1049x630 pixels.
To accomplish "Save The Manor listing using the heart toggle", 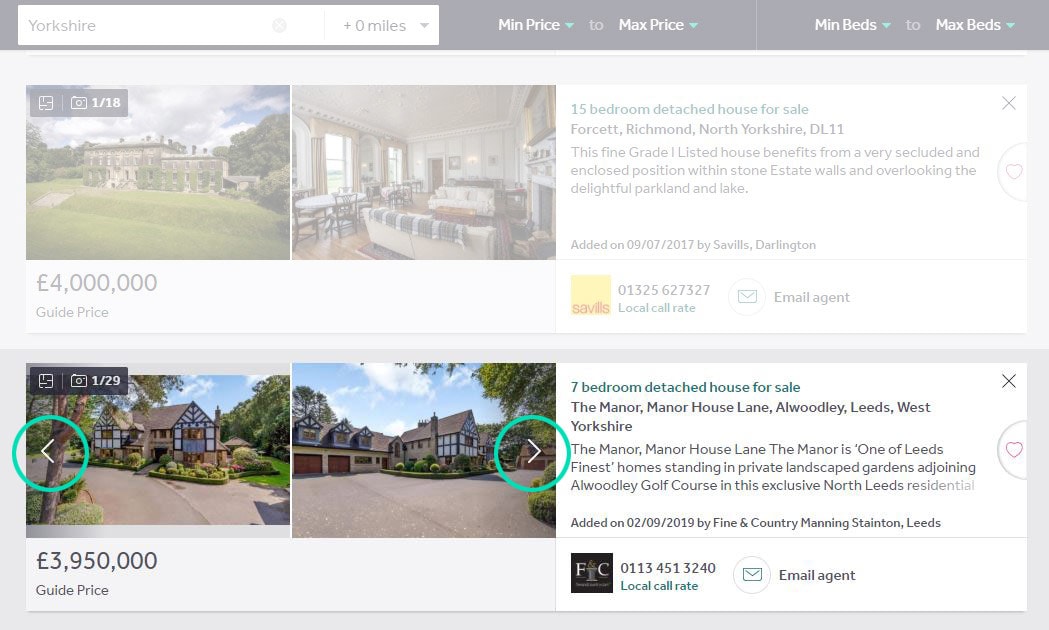I will [1016, 451].
